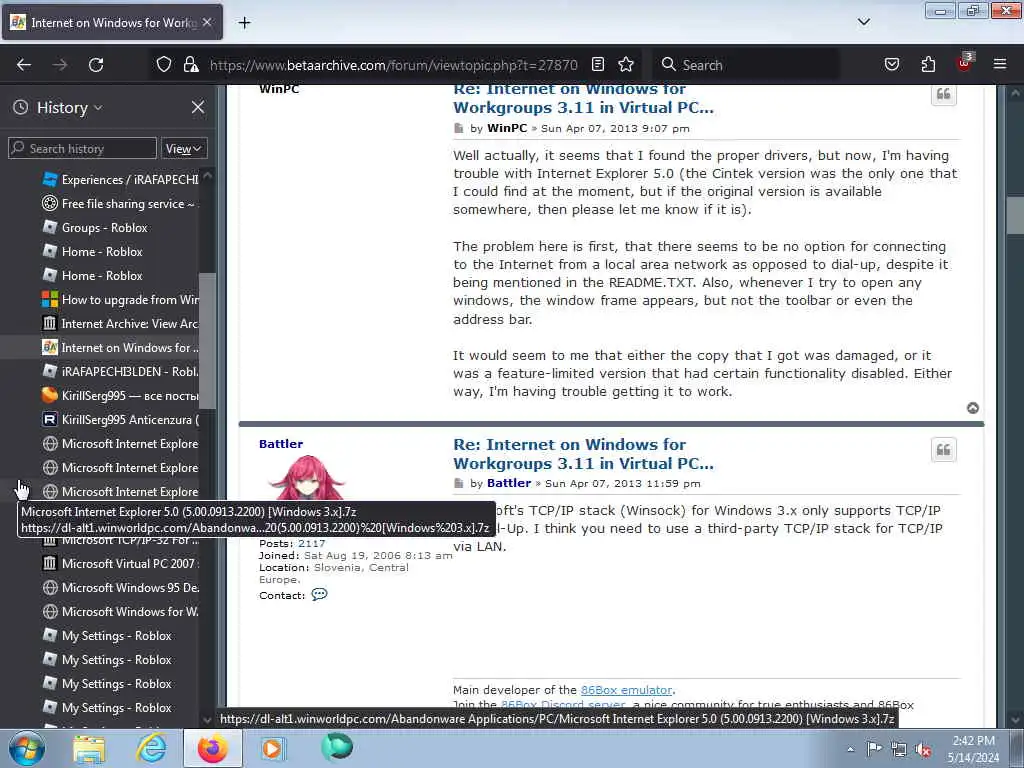The width and height of the screenshot is (1024, 768).
Task: Open Free file sharing service entry
Action: (x=120, y=204)
